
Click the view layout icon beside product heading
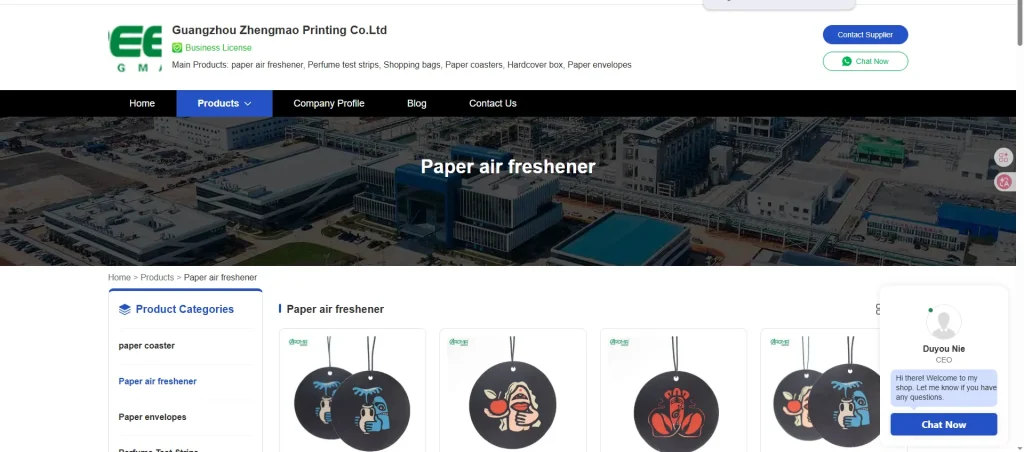tap(878, 309)
